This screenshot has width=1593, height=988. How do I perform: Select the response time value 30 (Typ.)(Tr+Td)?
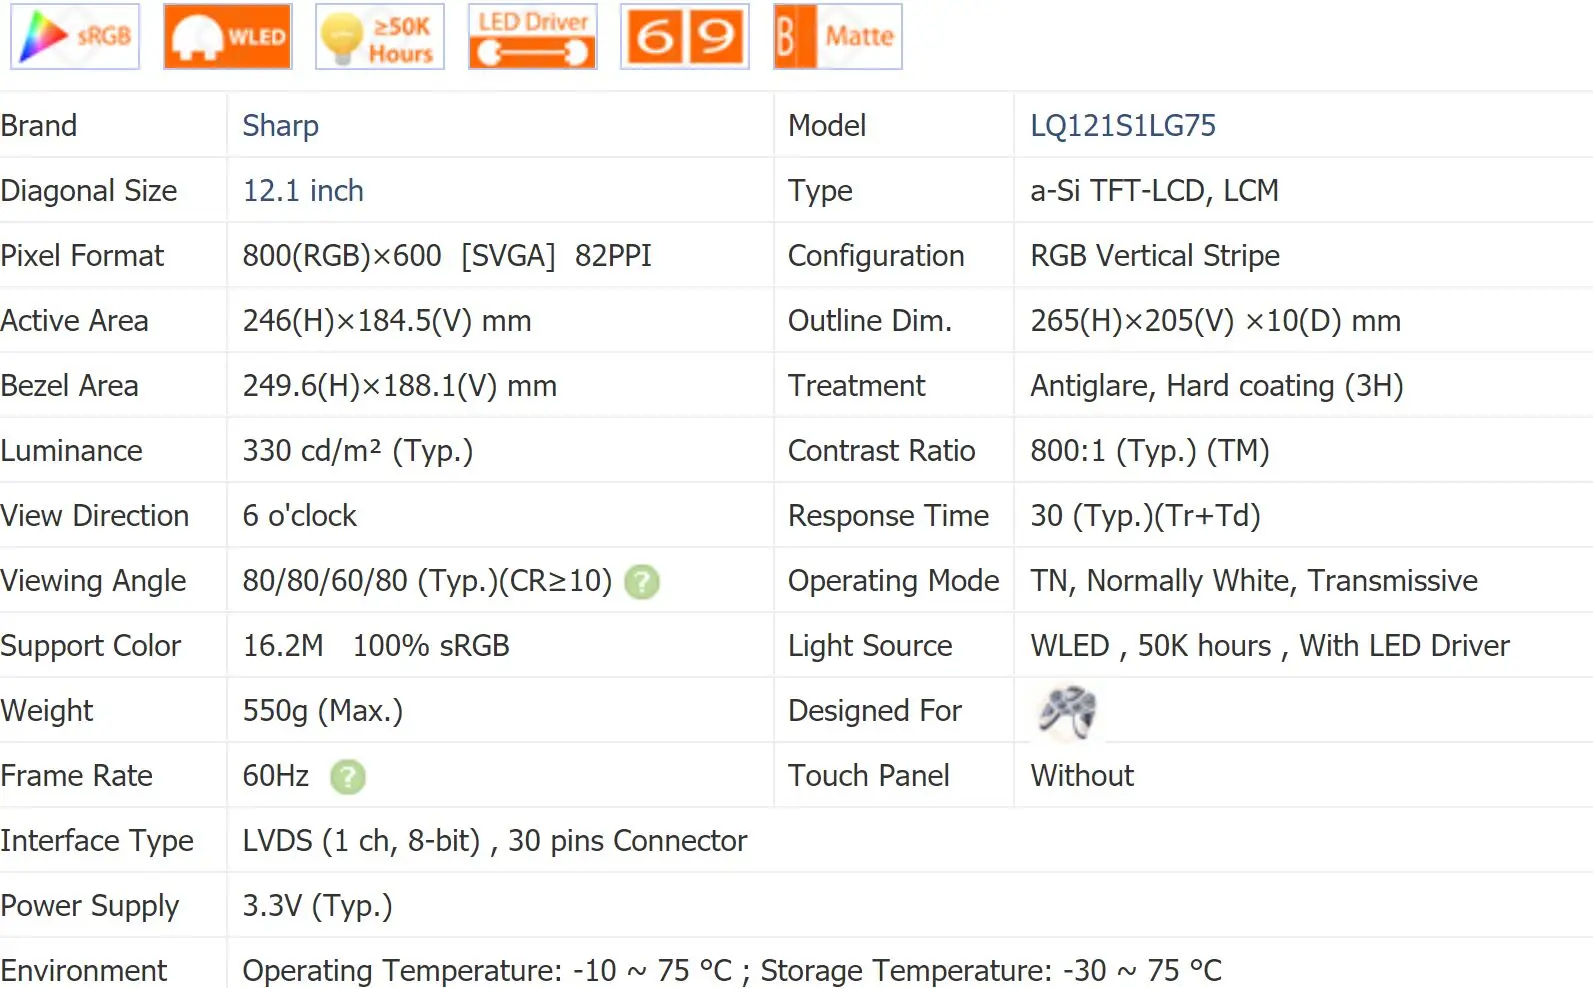pos(1145,516)
